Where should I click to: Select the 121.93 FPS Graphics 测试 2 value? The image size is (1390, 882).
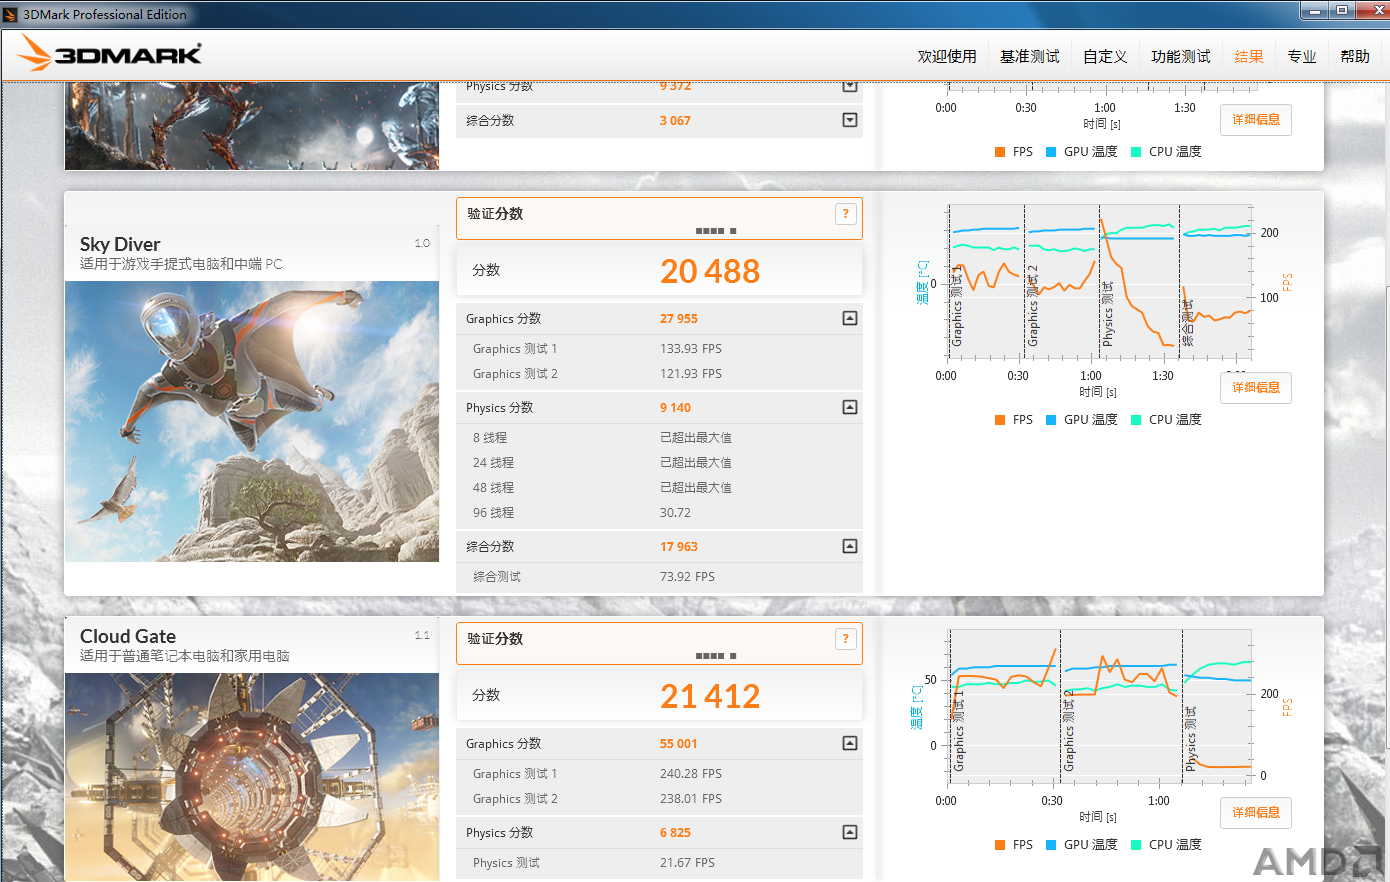point(691,373)
